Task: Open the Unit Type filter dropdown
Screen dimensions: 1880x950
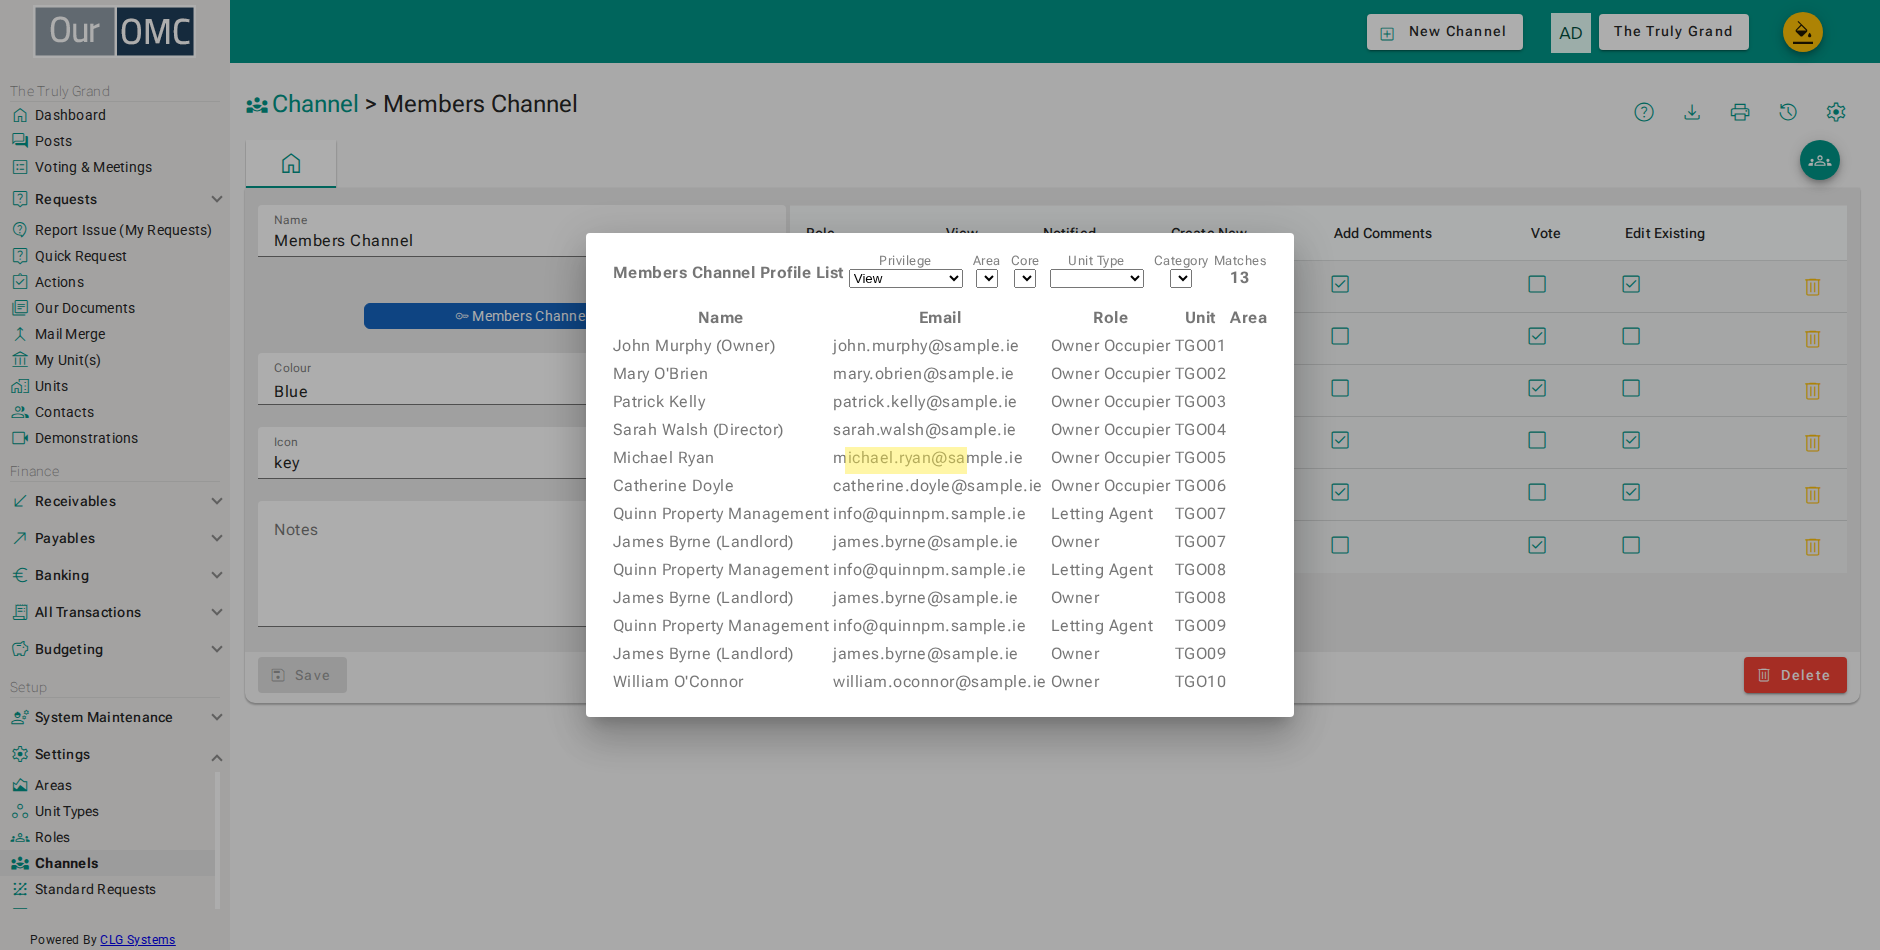Action: point(1097,279)
